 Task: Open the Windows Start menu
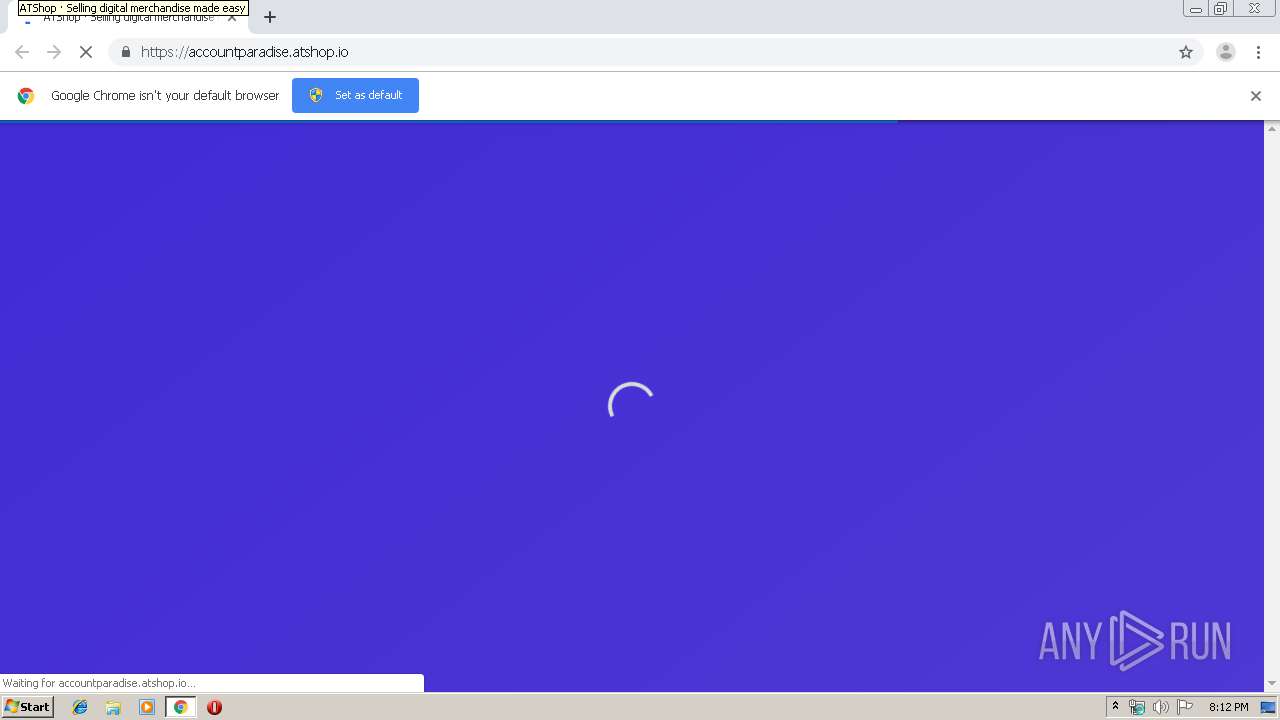tap(27, 707)
